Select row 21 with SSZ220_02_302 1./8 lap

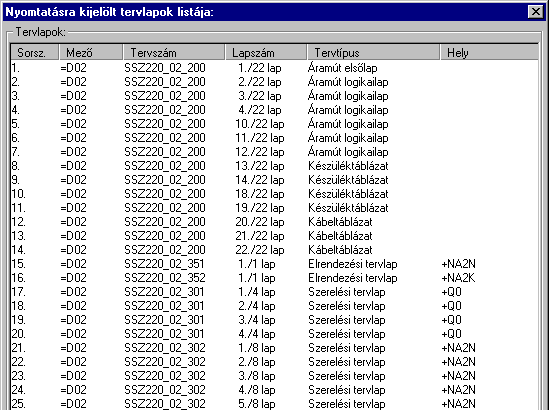pyautogui.click(x=274, y=348)
